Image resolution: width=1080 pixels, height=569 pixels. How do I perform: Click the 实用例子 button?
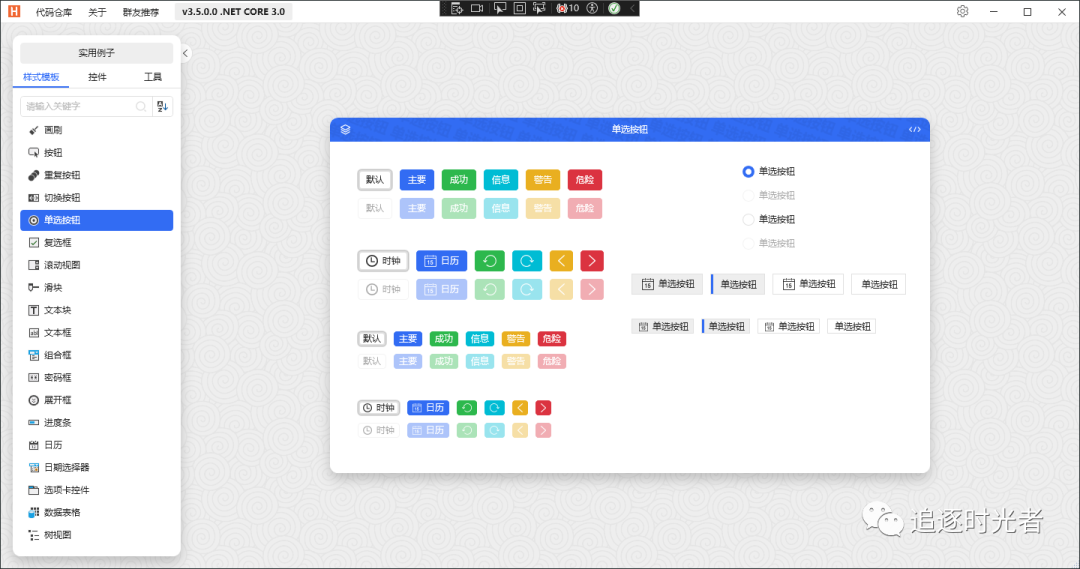click(x=96, y=53)
